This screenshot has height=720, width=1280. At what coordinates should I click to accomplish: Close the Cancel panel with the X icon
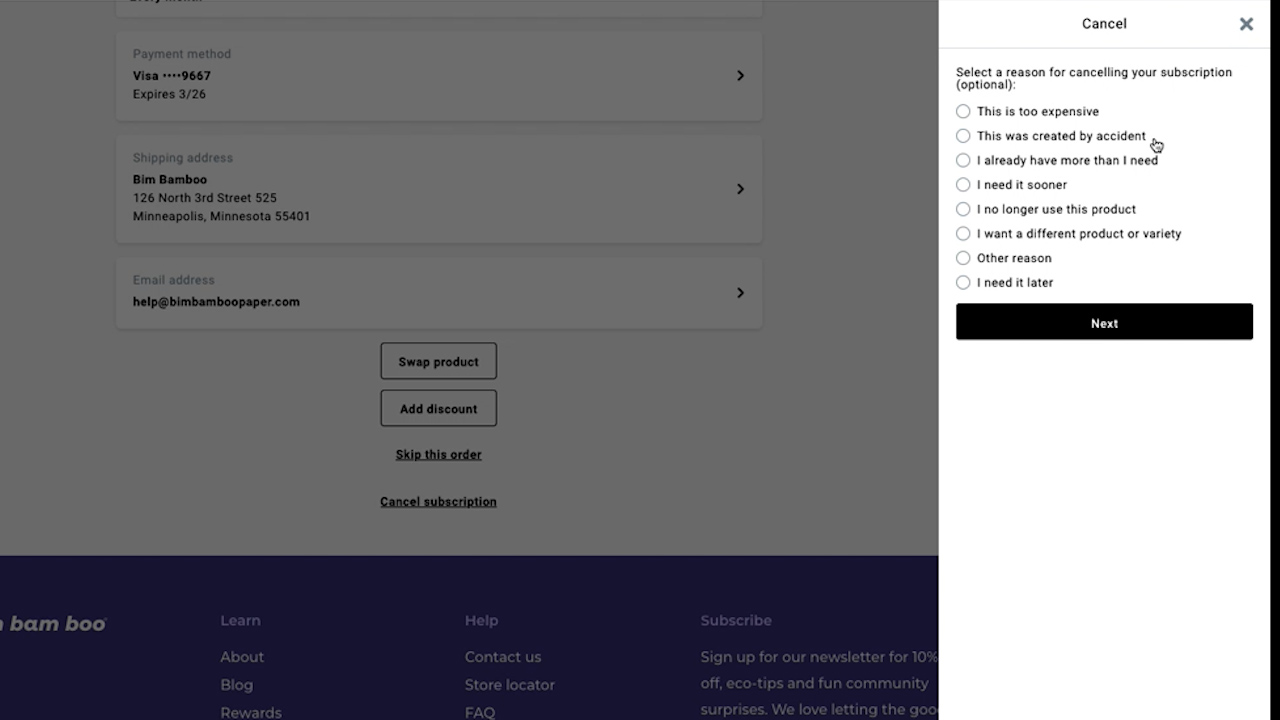[1246, 24]
